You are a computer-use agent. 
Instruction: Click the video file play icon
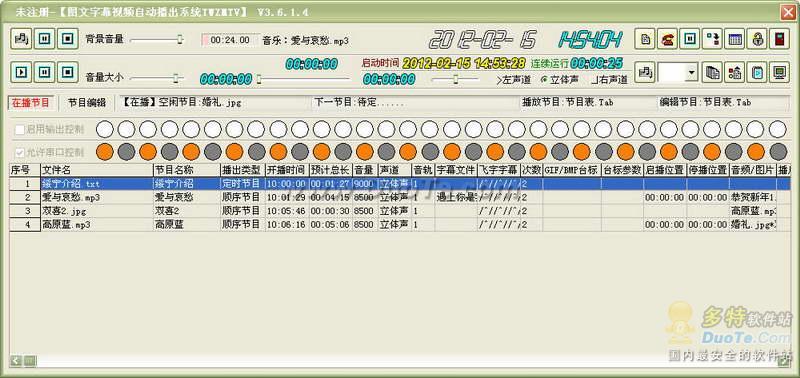tap(757, 72)
